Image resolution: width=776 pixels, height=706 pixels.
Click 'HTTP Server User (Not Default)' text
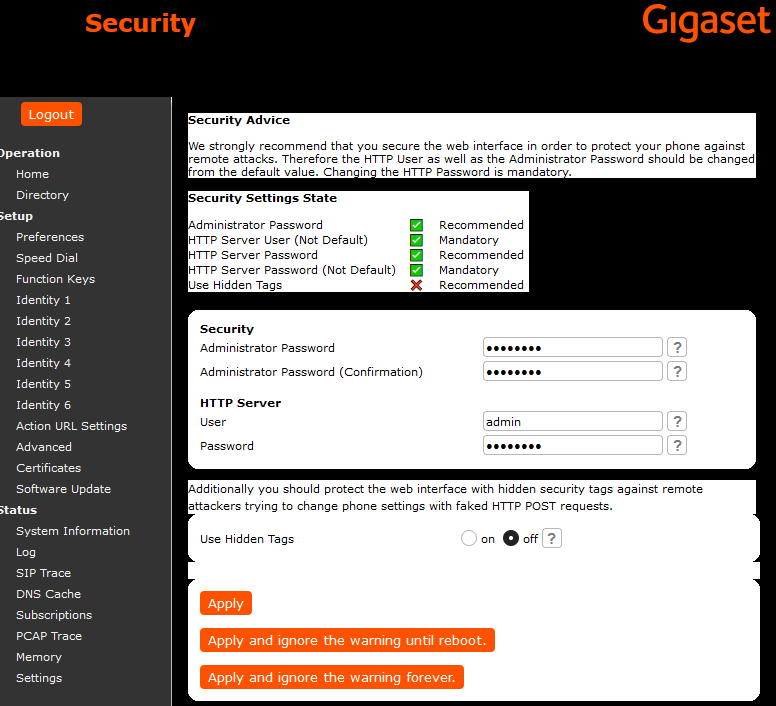coord(278,240)
